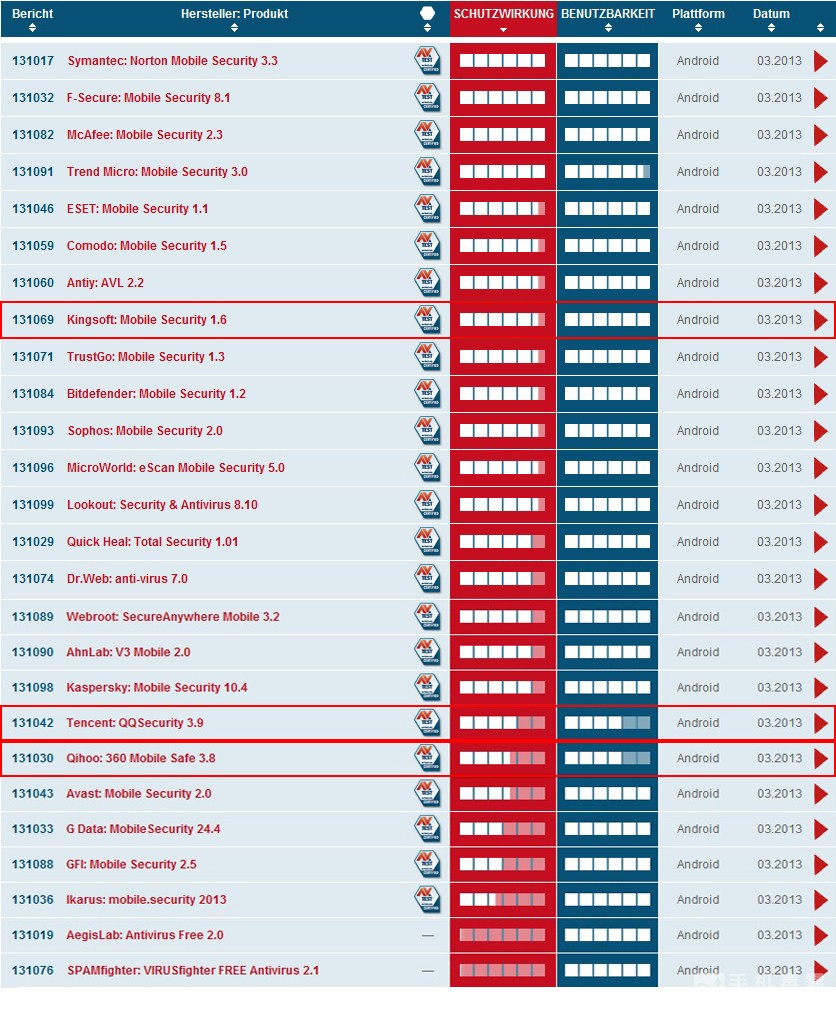Click red arrow in Antiy AVL row
The width and height of the screenshot is (836, 1011).
coord(821,283)
